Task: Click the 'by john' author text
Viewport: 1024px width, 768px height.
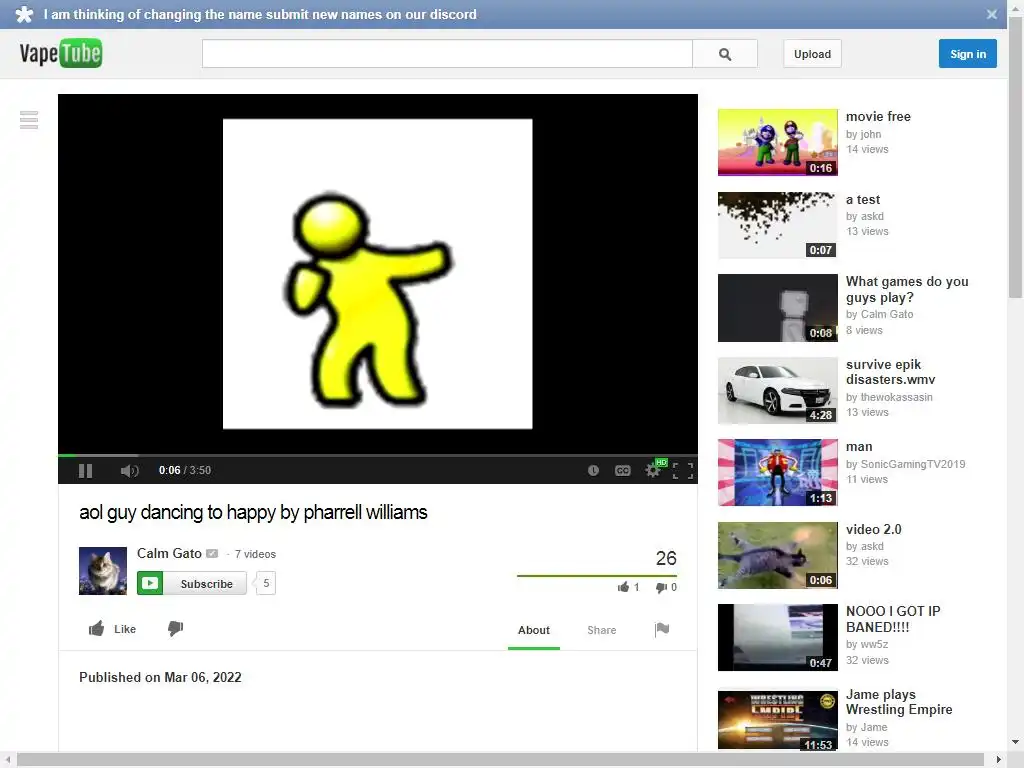Action: [x=863, y=134]
